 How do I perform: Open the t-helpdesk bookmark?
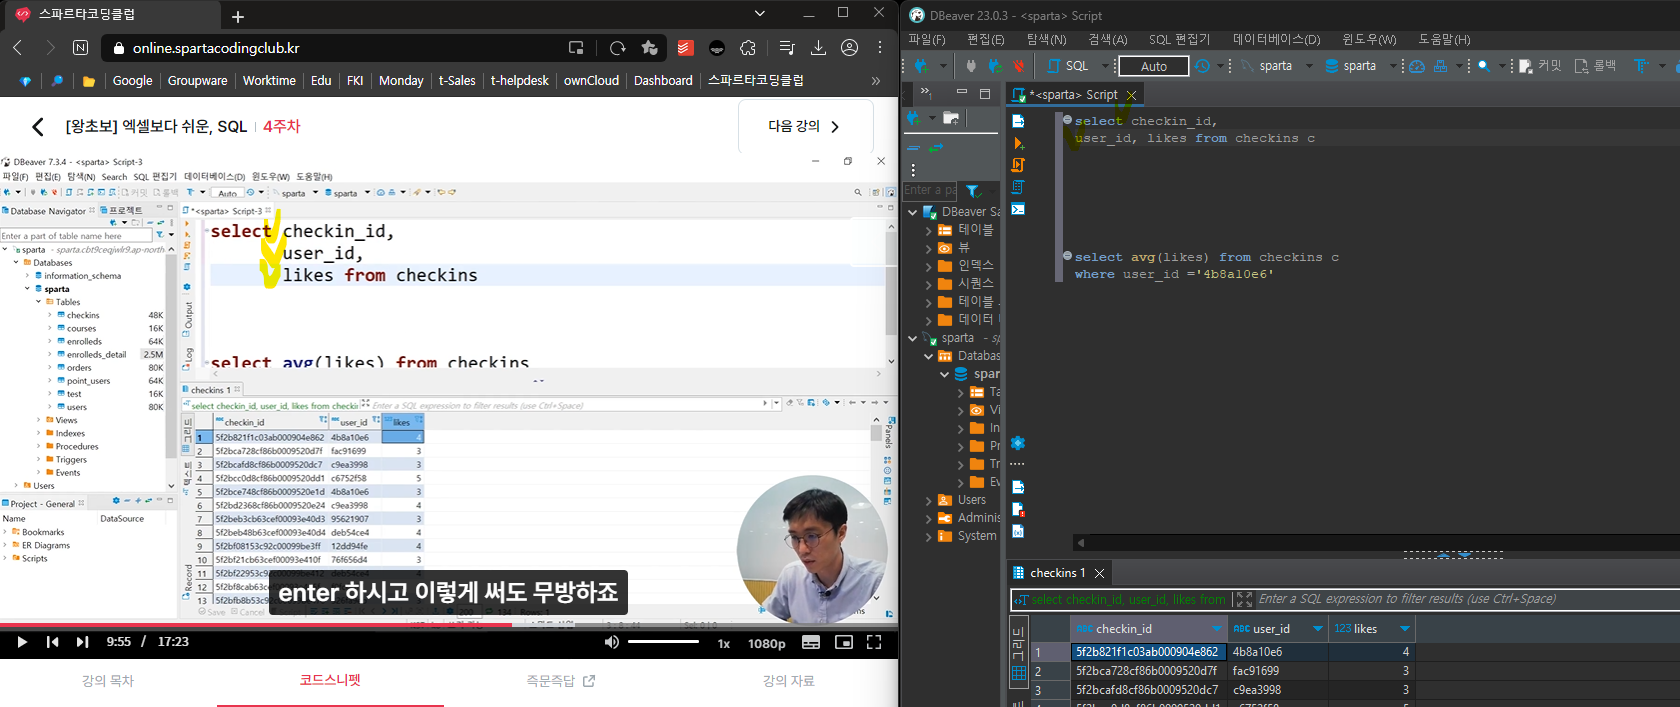(519, 81)
